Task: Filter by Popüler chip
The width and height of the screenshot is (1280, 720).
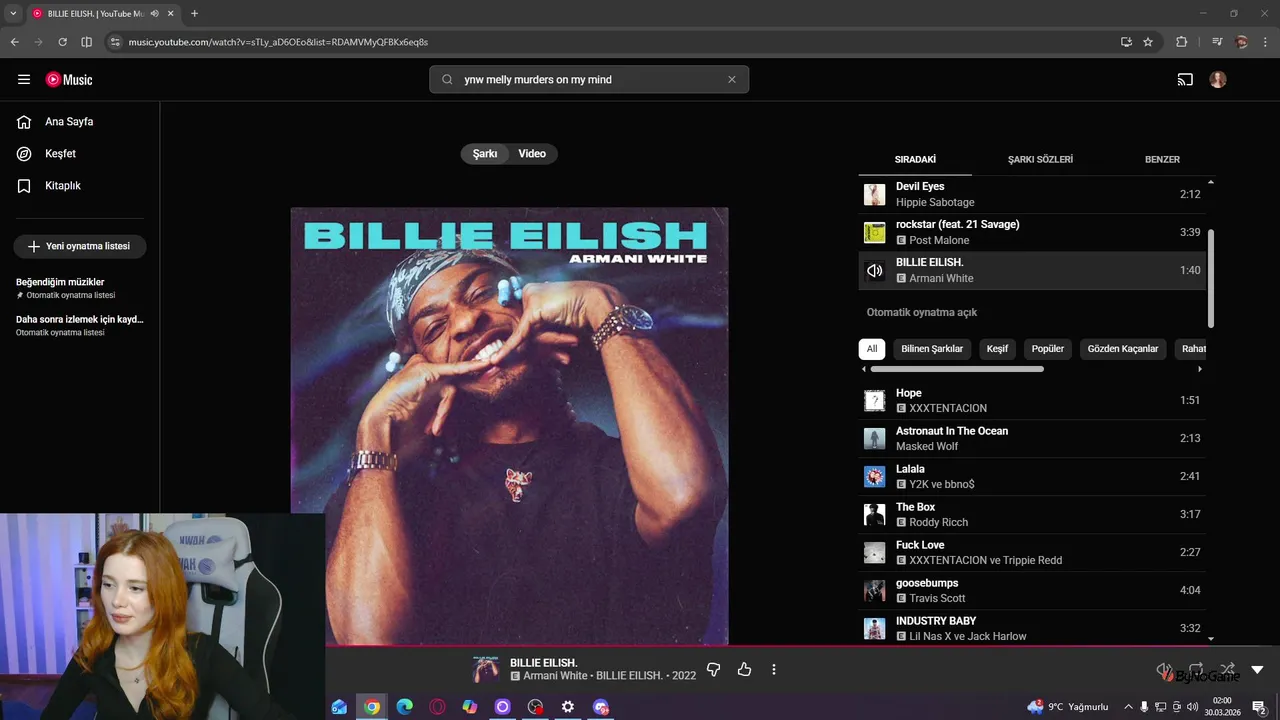Action: [1048, 349]
